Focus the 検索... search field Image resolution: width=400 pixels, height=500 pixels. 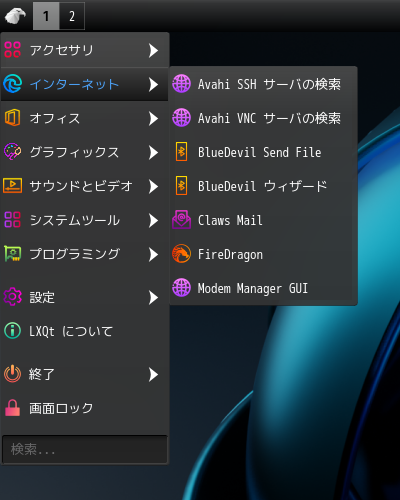click(85, 449)
